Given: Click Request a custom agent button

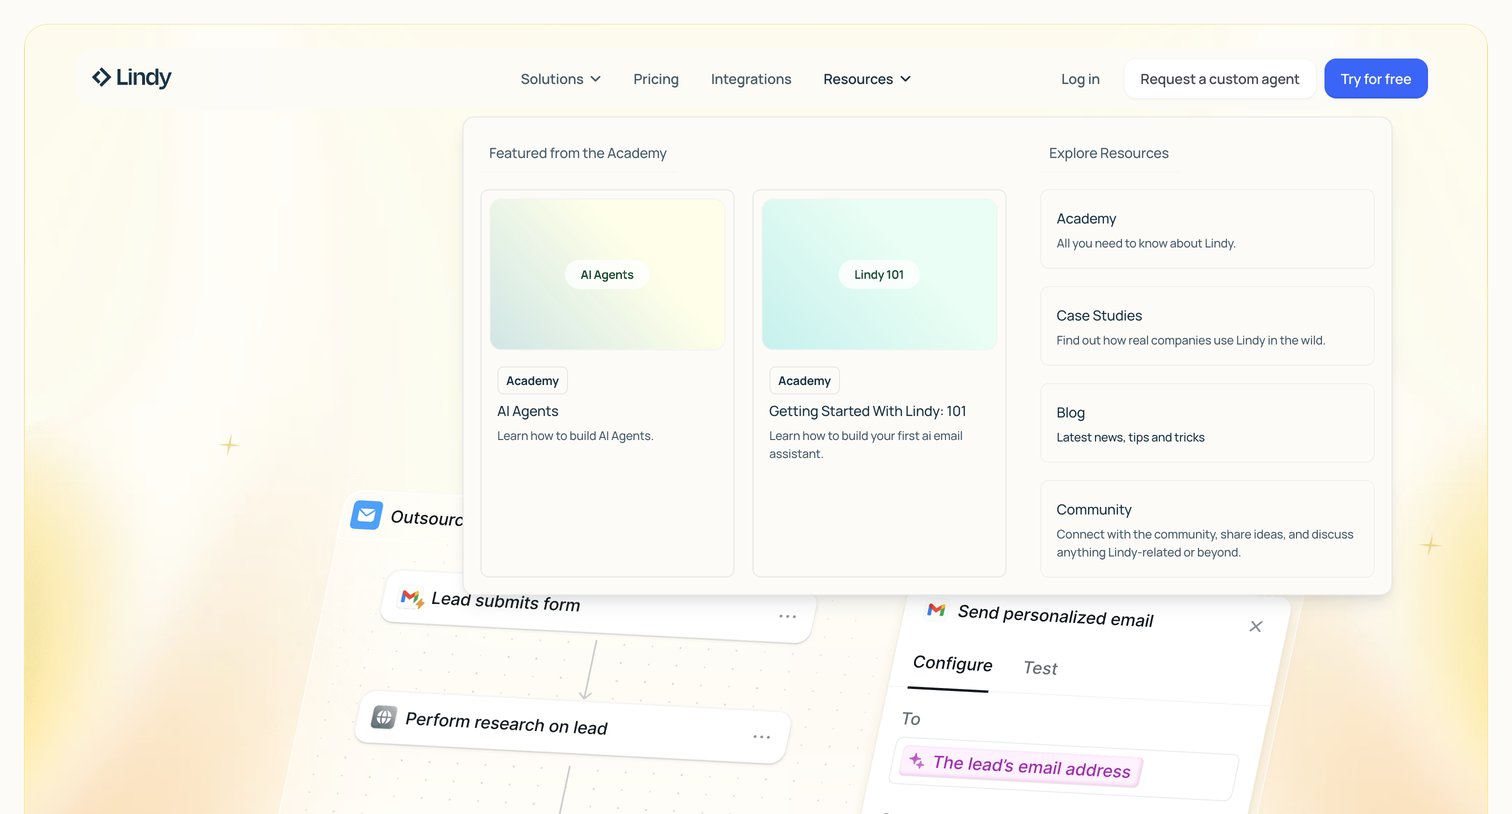Looking at the screenshot, I should (1220, 79).
